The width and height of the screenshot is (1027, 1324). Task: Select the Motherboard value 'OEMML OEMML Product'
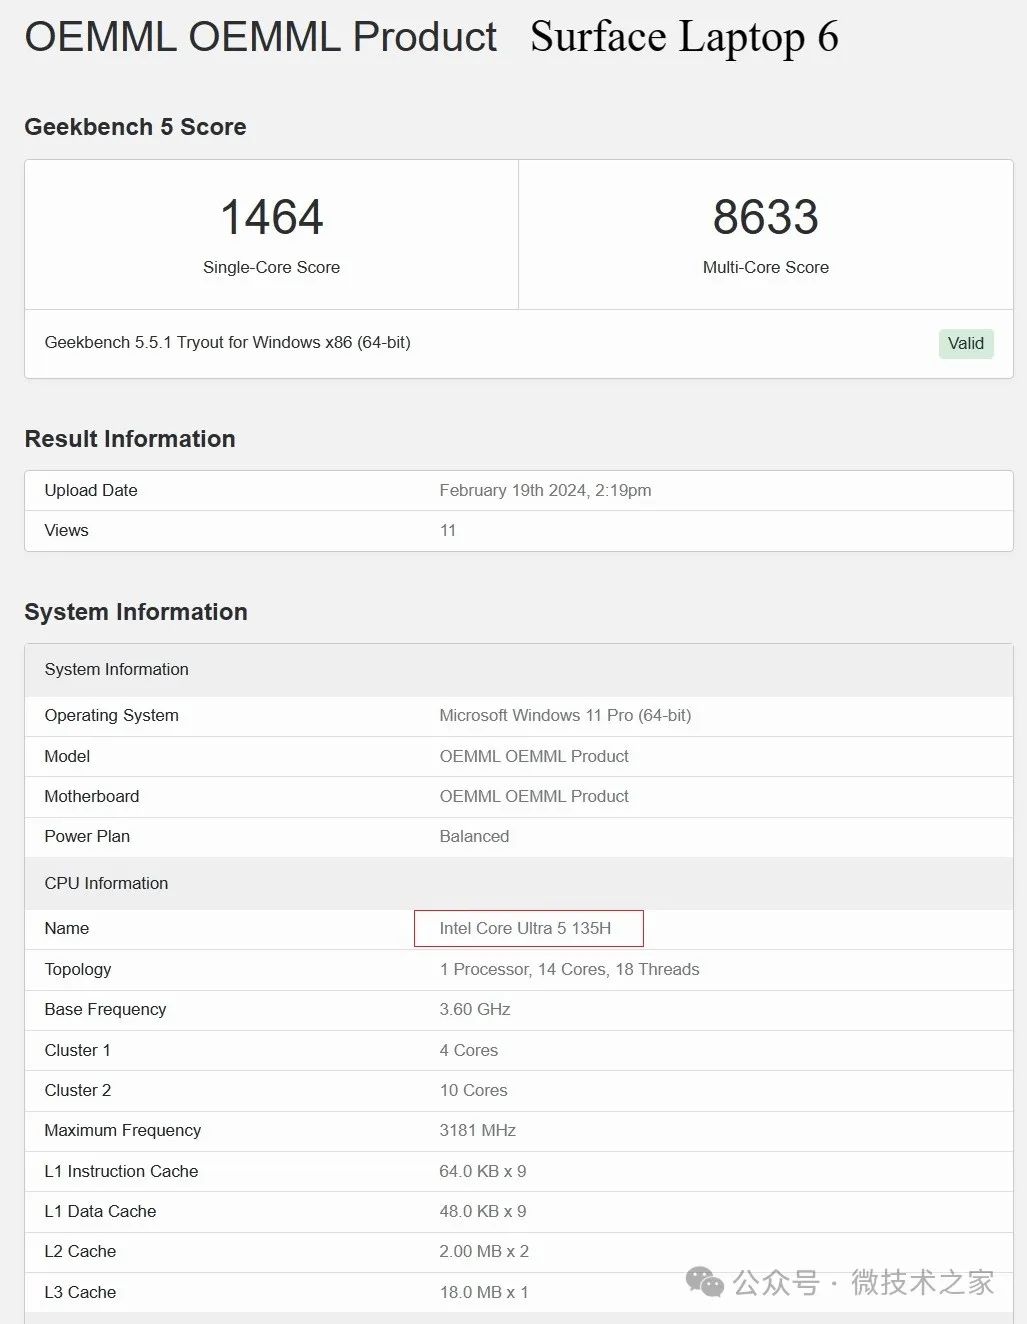pos(534,796)
